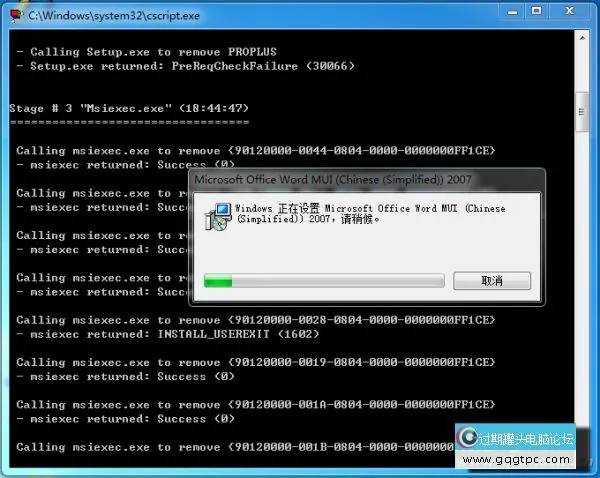Image resolution: width=600 pixels, height=478 pixels.
Task: Click the dialog message "Windows 正在设置 Microsoft Office Word MUI"
Action: pos(370,214)
